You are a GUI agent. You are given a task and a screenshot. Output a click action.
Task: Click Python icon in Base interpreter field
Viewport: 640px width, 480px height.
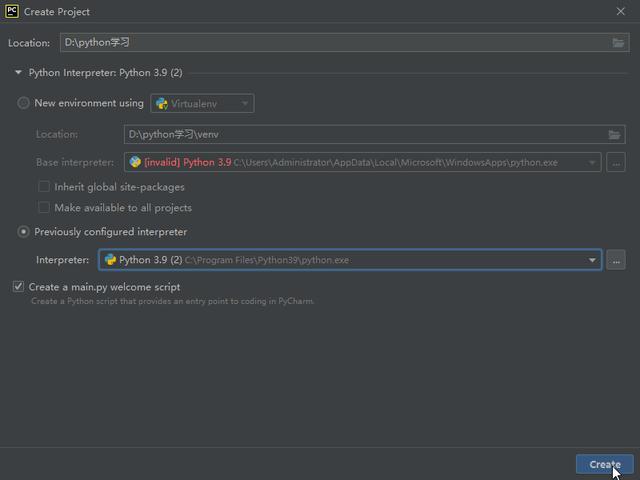[136, 162]
